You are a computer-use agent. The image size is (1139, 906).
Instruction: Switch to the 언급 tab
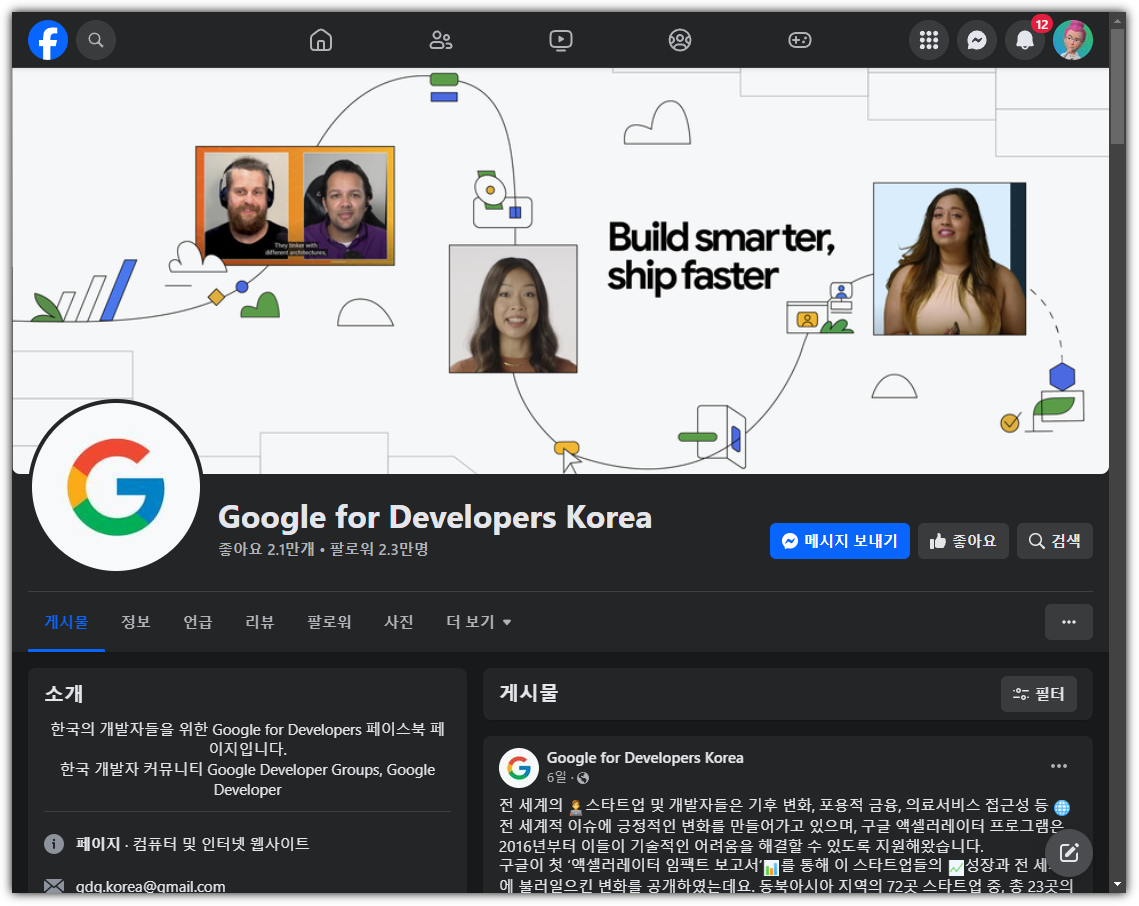(198, 622)
